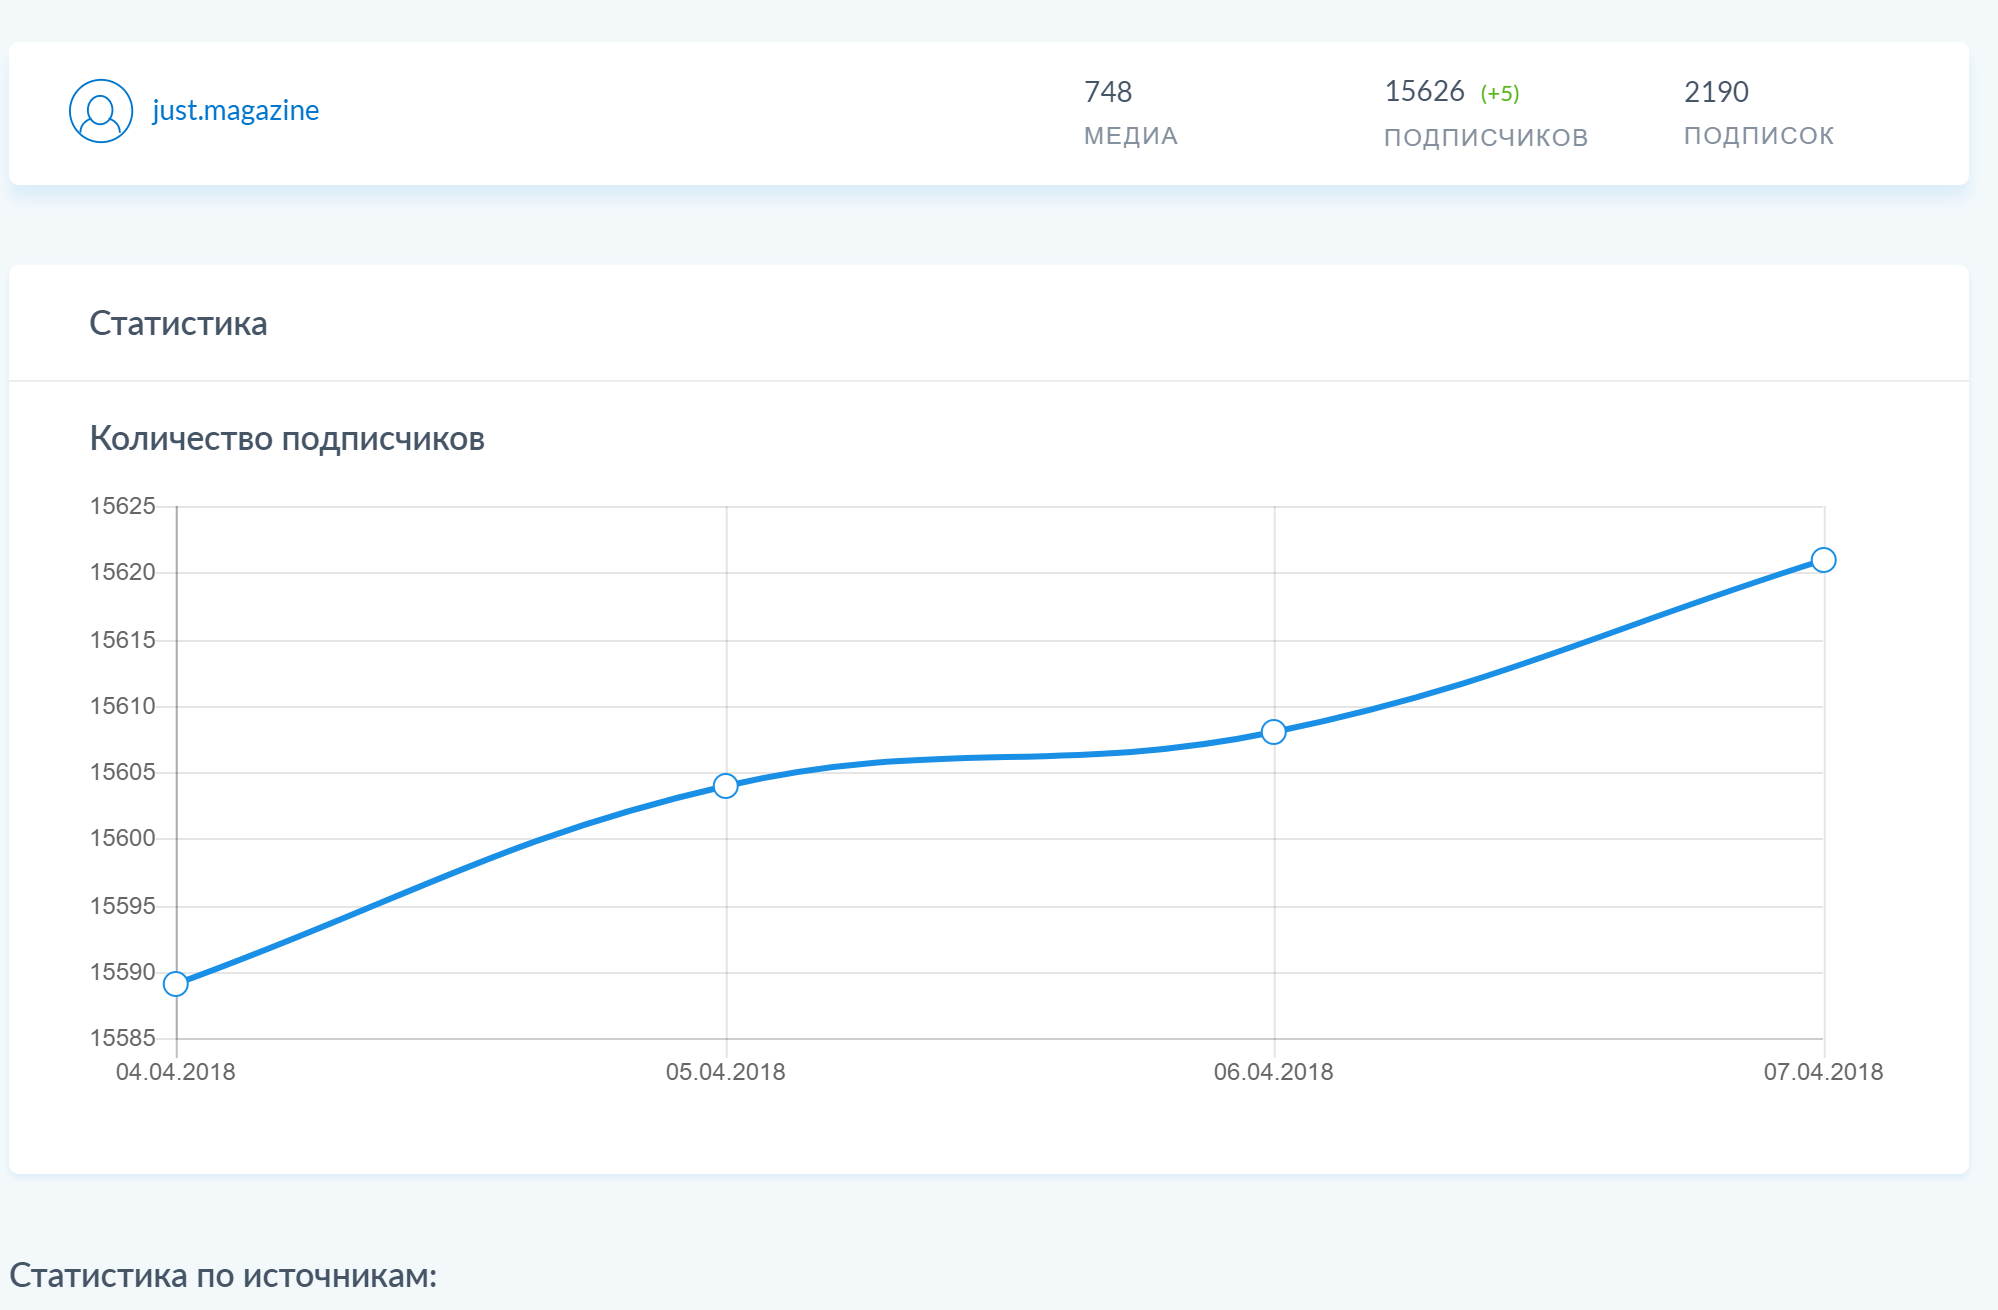Click the МЕДИА label
The width and height of the screenshot is (1998, 1310).
point(1130,136)
